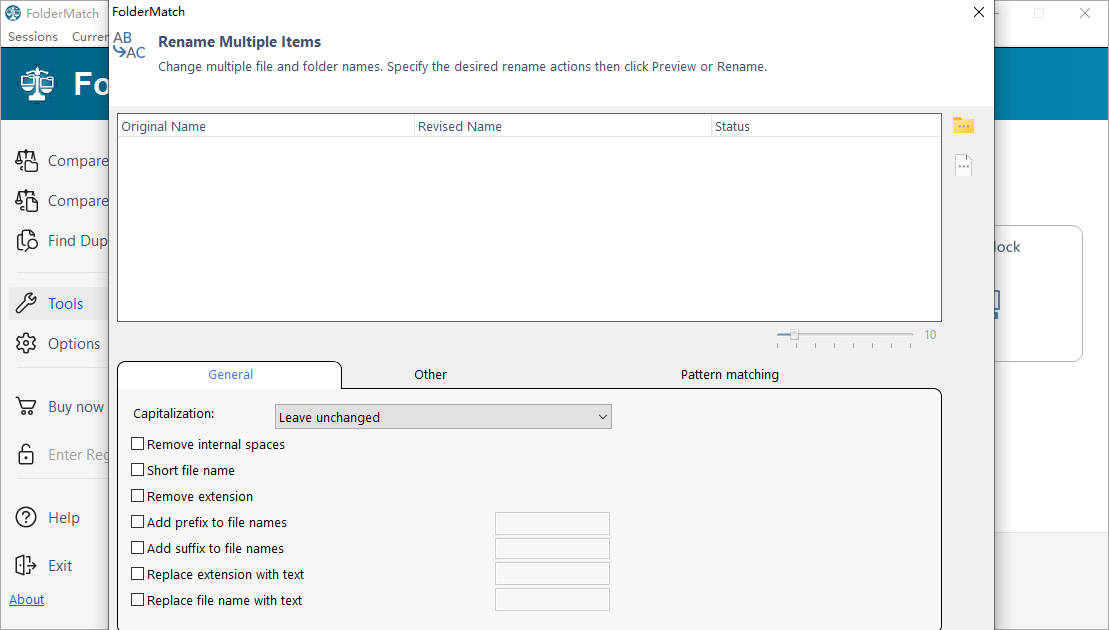Click the second Compare scales icon in the sidebar
The width and height of the screenshot is (1109, 630).
[x=26, y=201]
